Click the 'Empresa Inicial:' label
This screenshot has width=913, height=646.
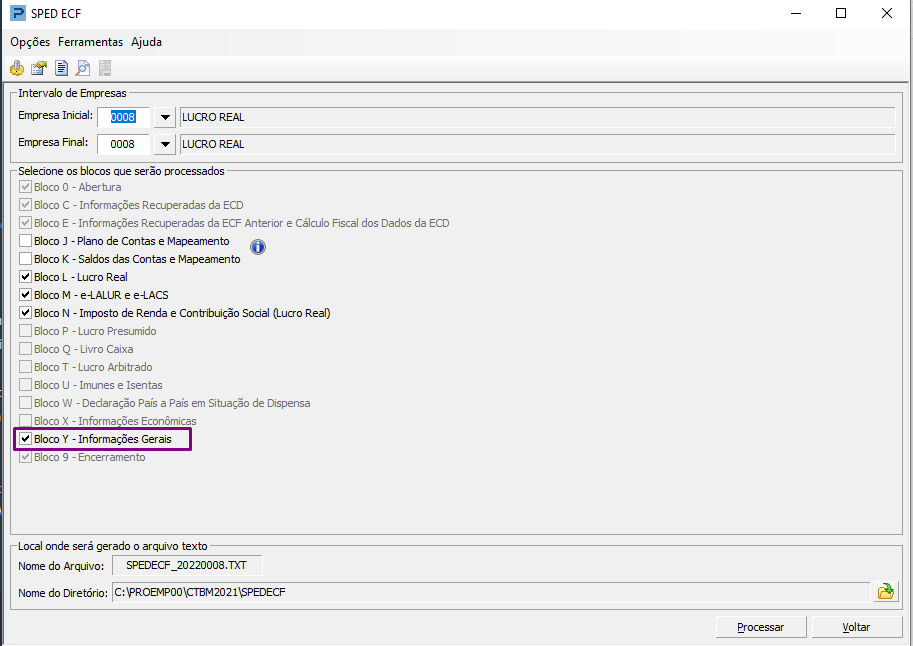pos(55,115)
